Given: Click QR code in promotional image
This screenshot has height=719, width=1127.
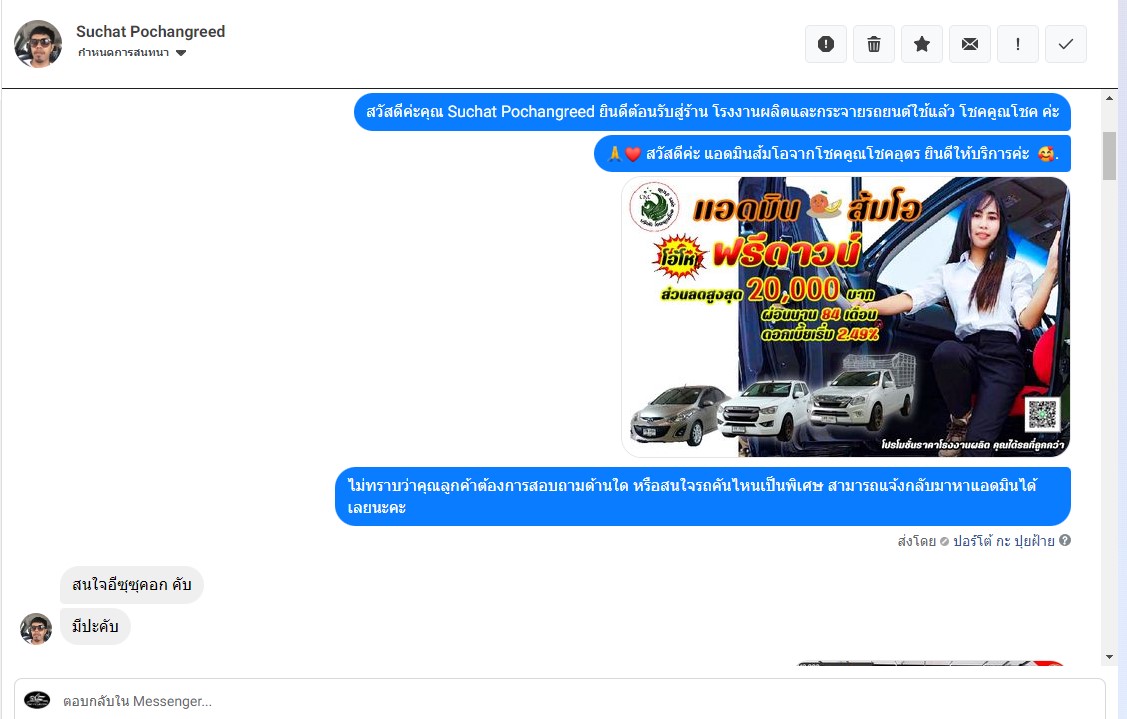Looking at the screenshot, I should pos(1042,414).
